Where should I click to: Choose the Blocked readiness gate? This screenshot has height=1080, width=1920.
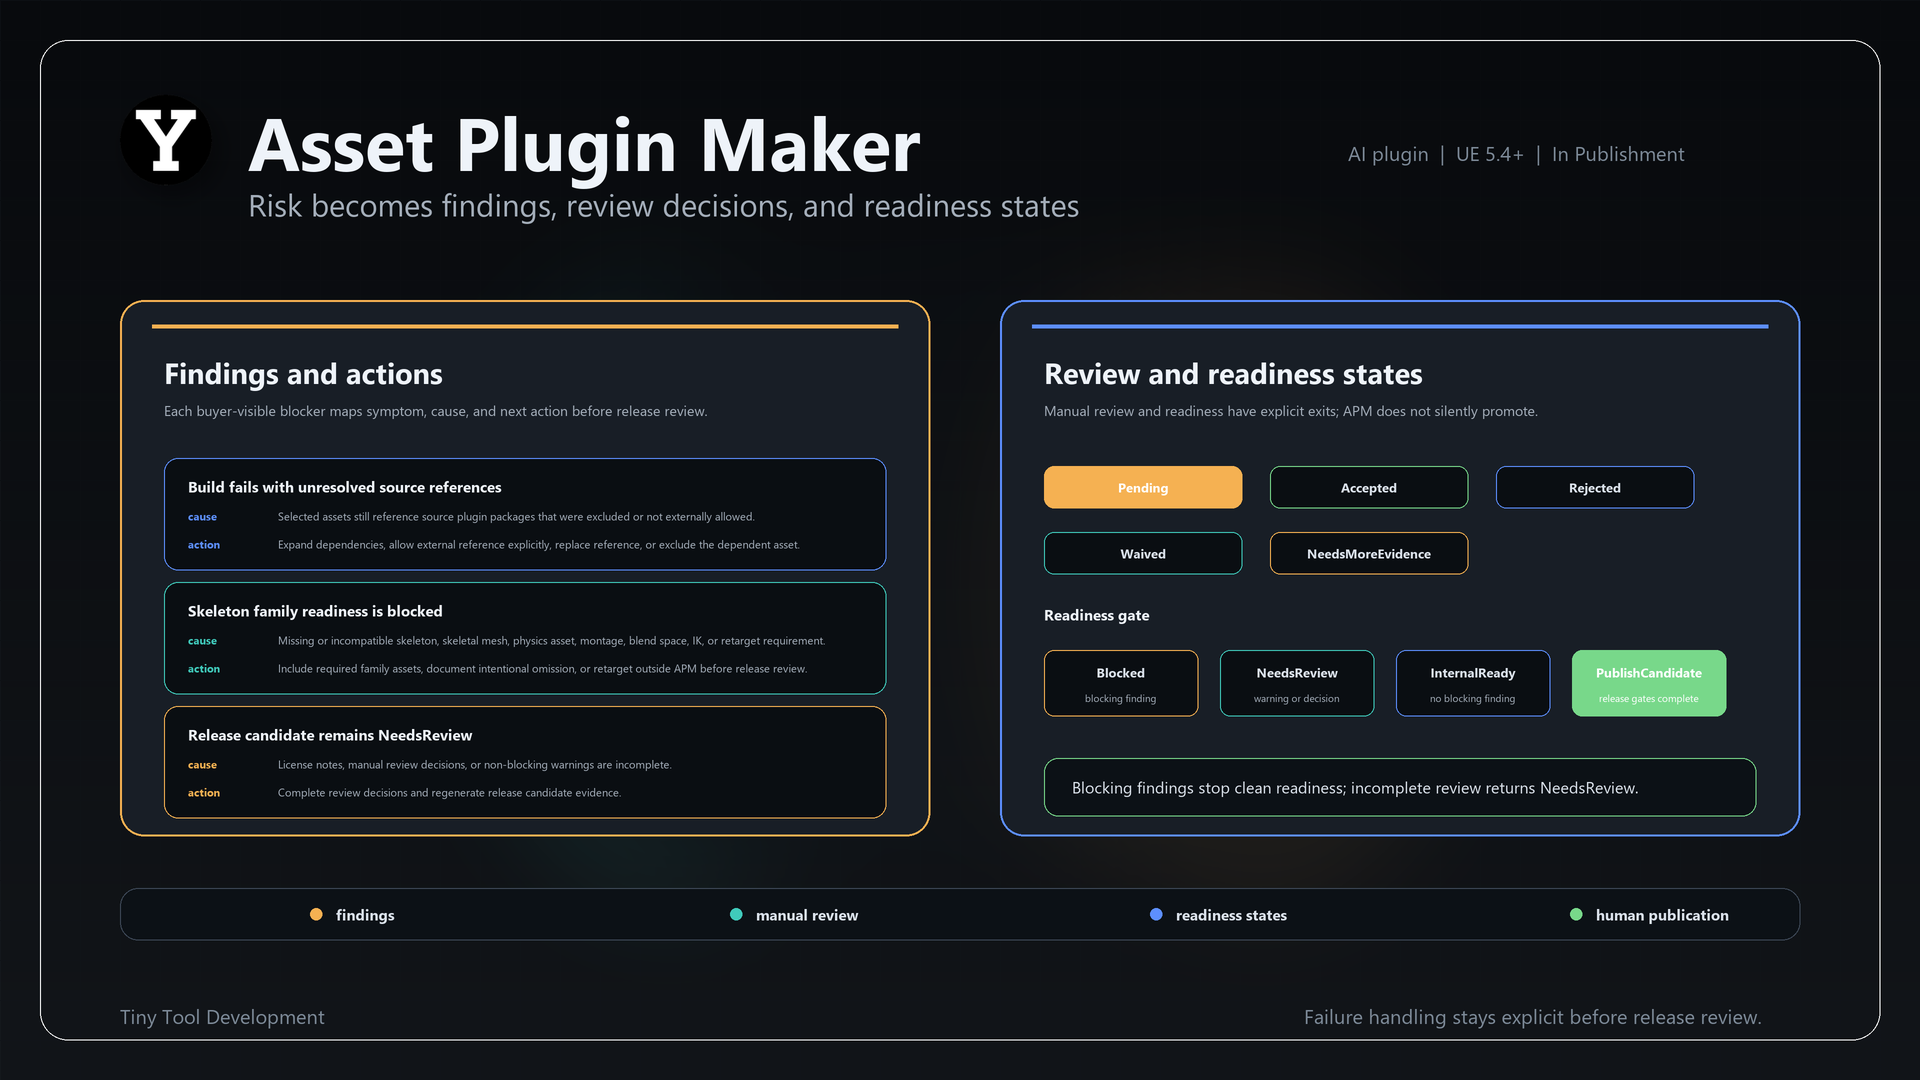click(x=1121, y=683)
